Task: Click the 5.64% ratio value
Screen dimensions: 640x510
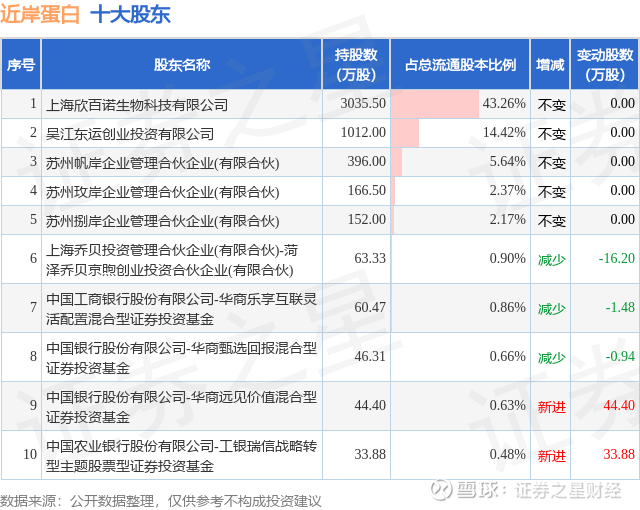Action: pyautogui.click(x=507, y=161)
